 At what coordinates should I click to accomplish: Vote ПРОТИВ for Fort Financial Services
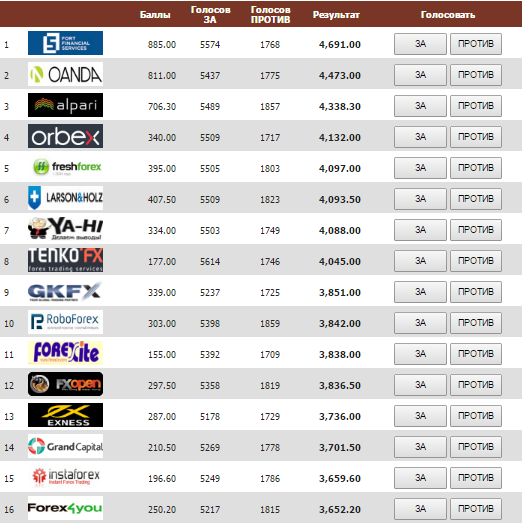pos(476,44)
